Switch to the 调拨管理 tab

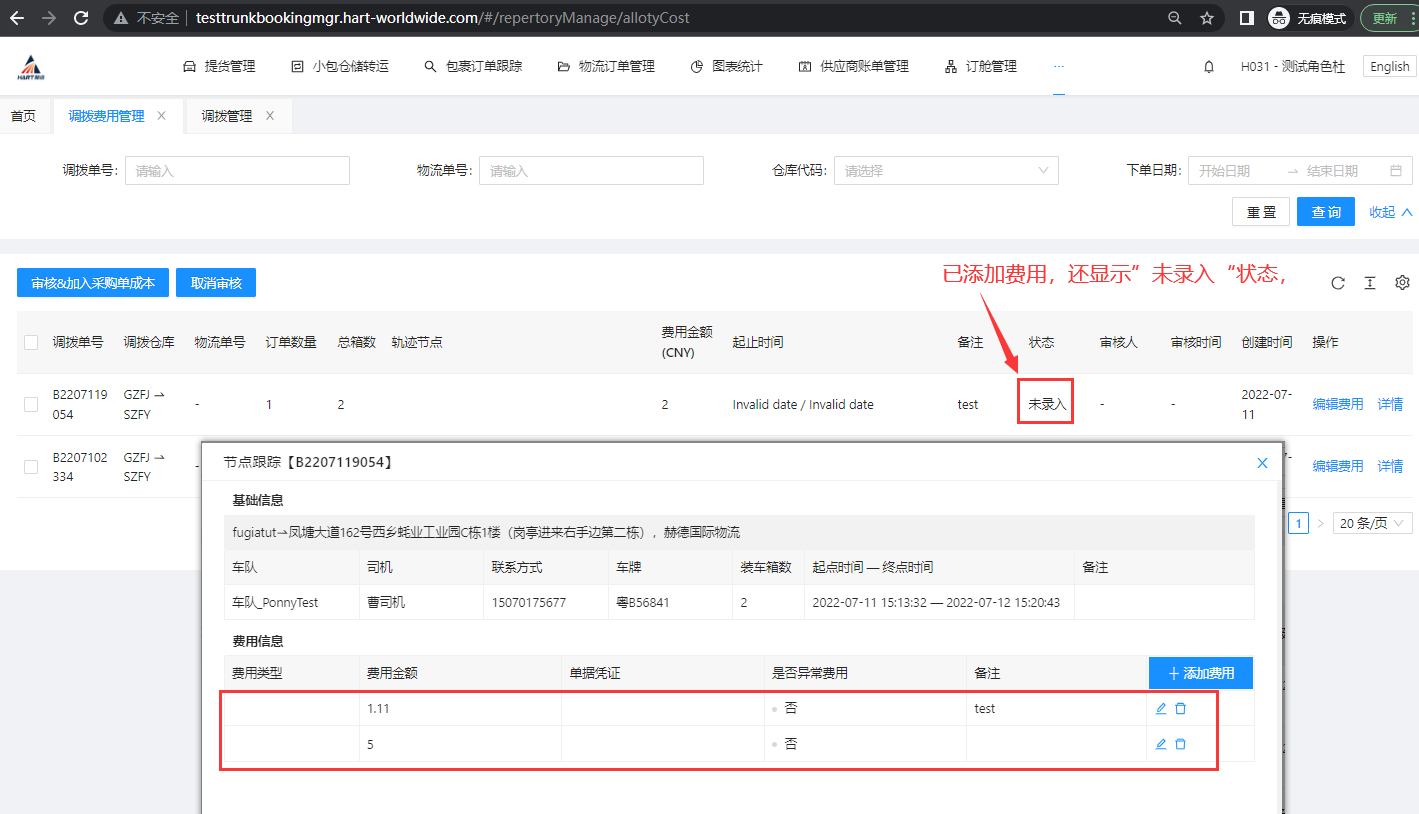(227, 116)
